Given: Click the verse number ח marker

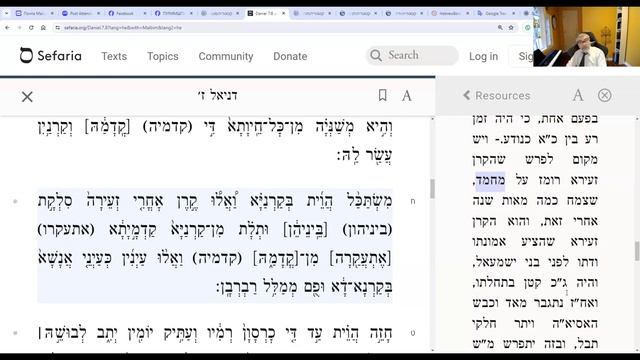Looking at the screenshot, I should tap(413, 201).
